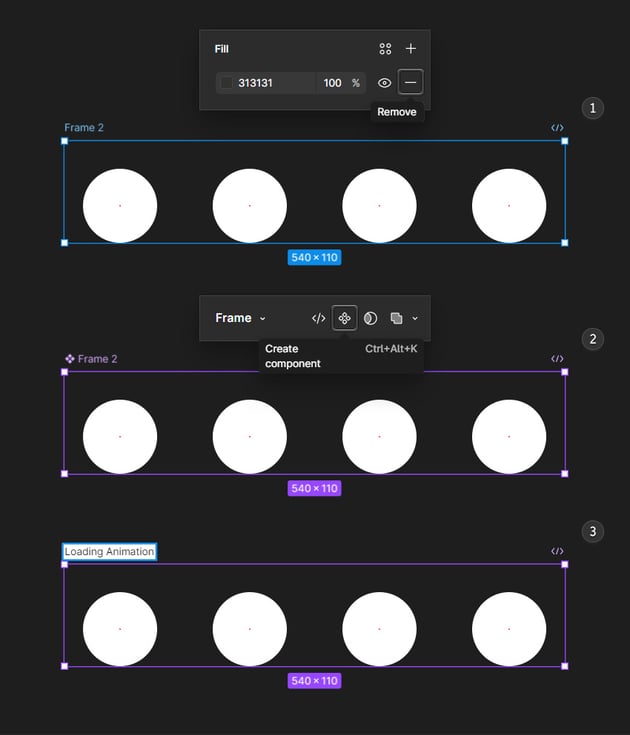Click code icon beside Loading Animation
The height and width of the screenshot is (735, 630).
[x=557, y=551]
